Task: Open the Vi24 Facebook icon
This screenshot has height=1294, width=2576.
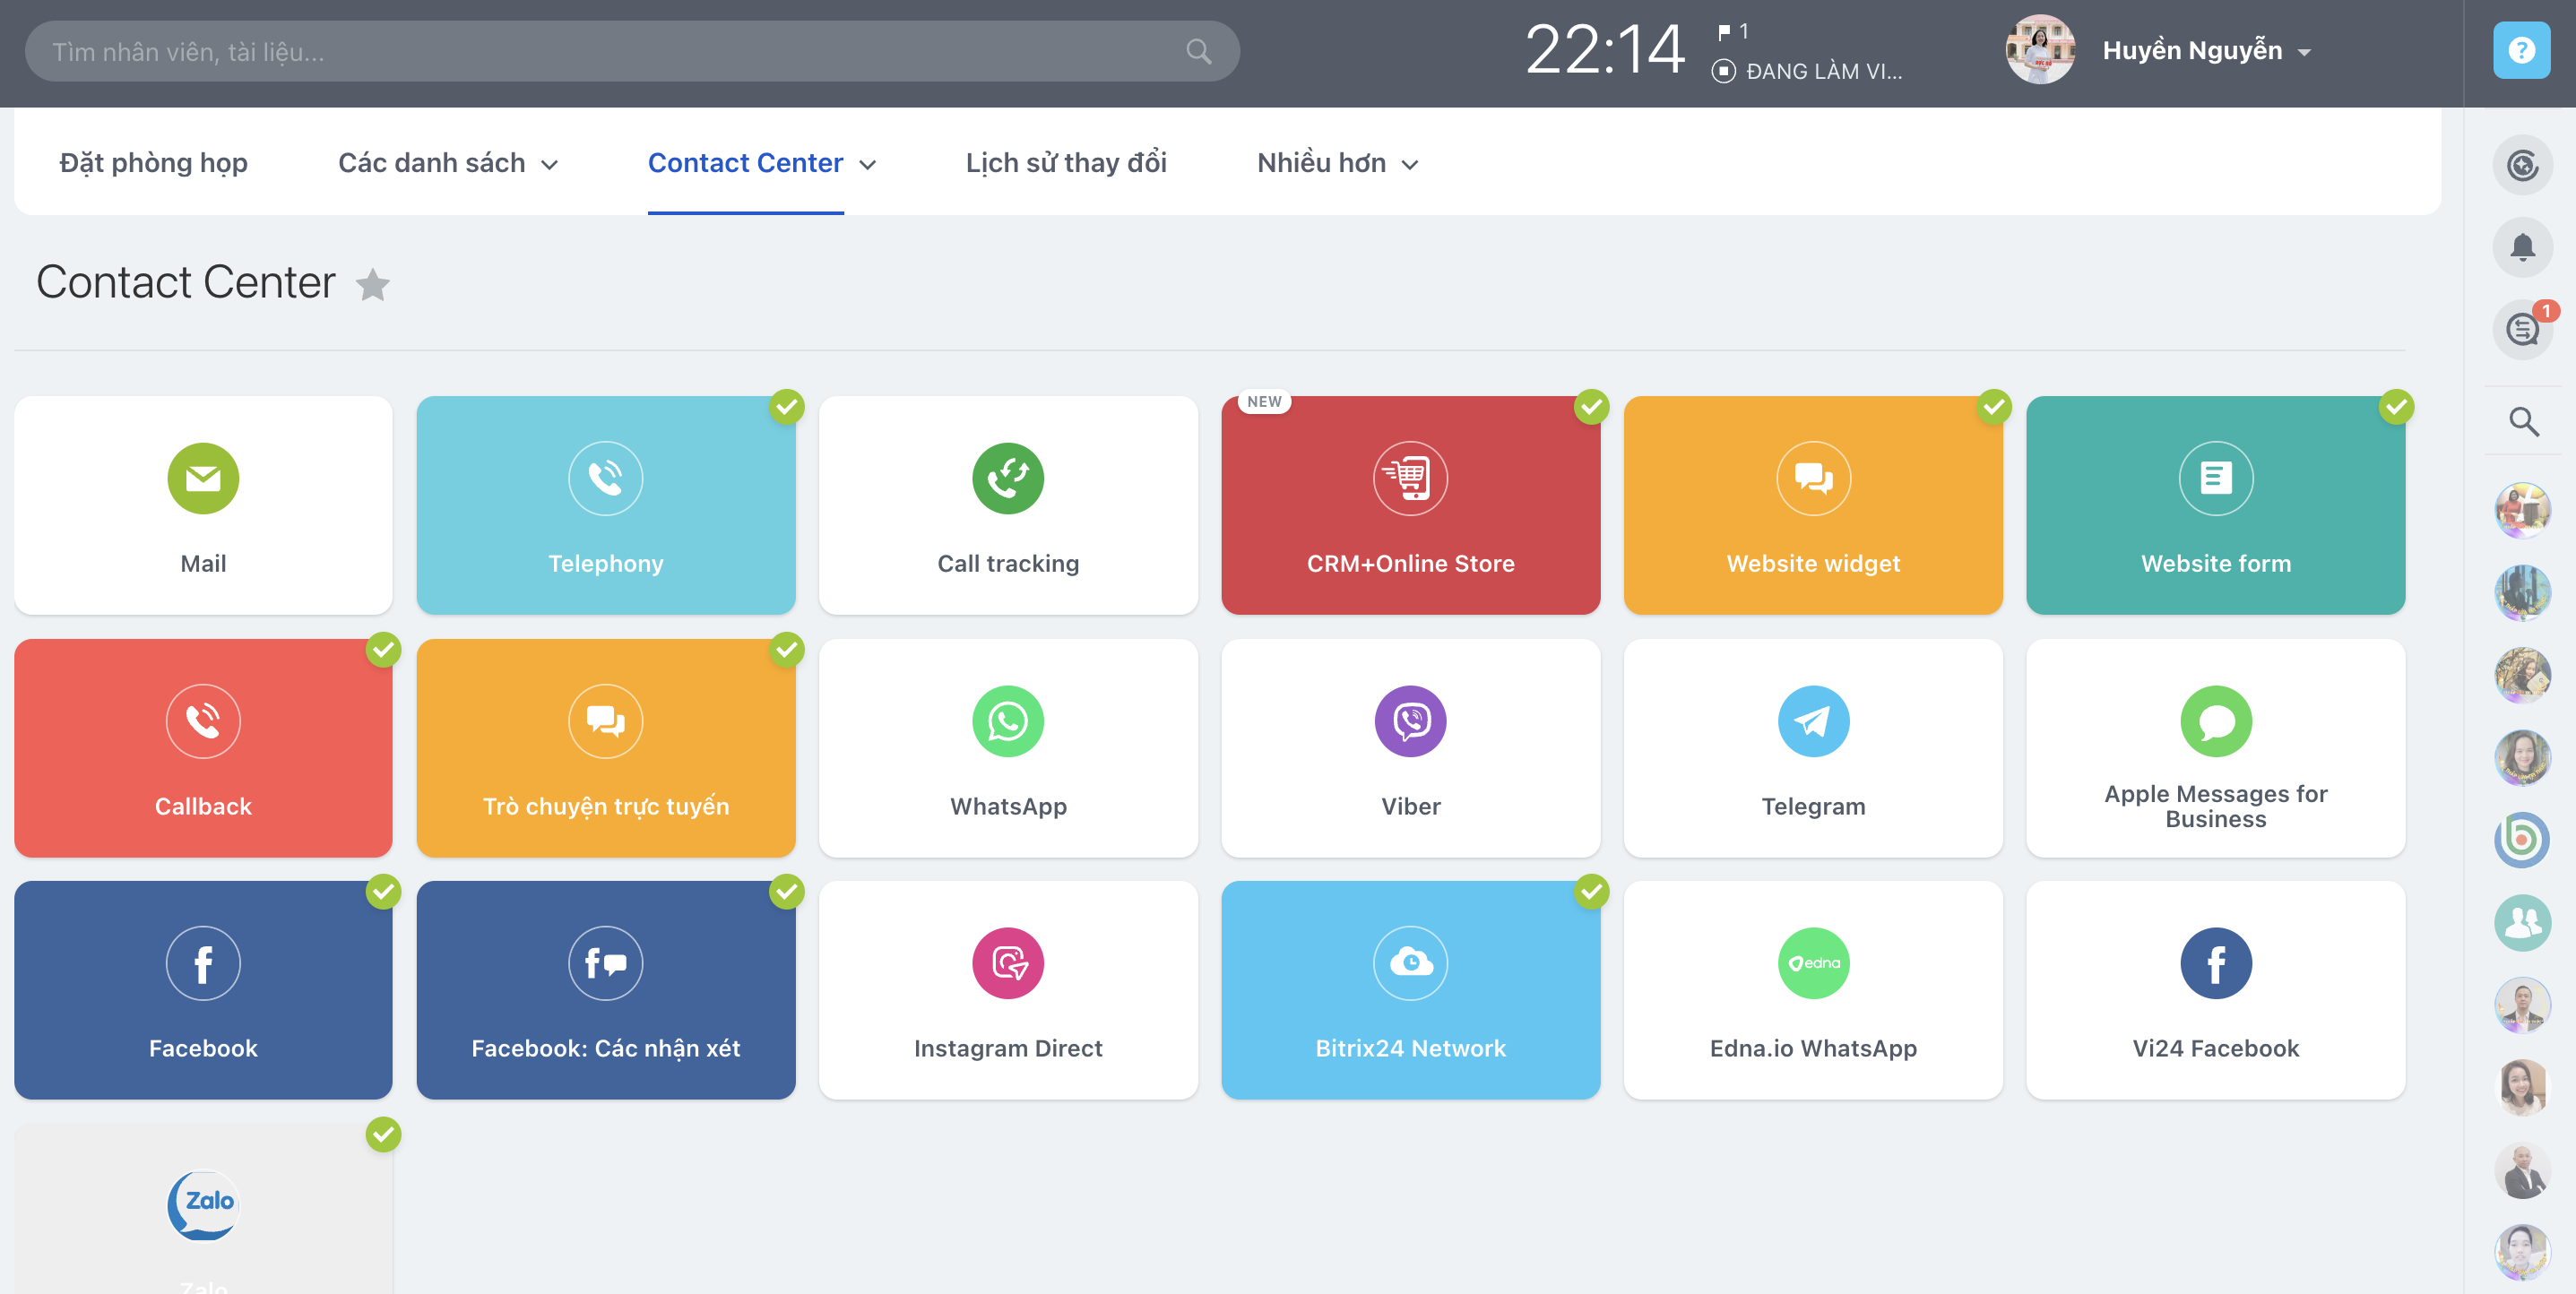Action: (x=2216, y=963)
